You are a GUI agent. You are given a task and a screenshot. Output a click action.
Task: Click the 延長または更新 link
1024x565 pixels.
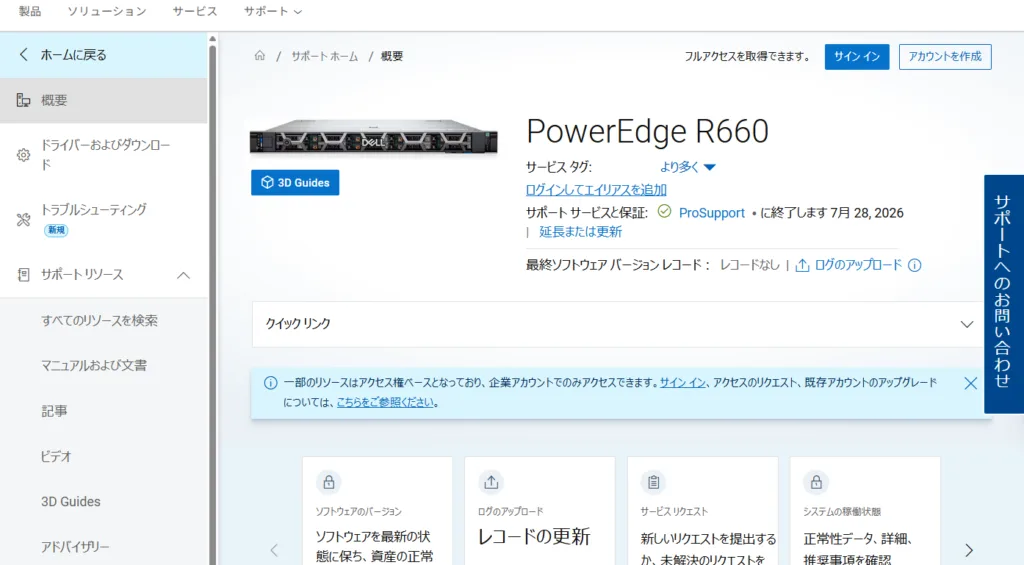(x=580, y=232)
